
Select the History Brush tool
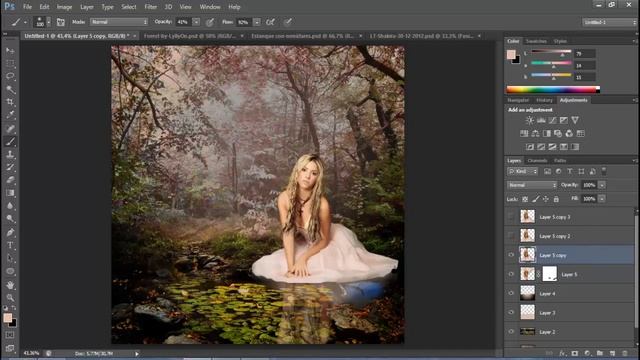coord(10,167)
